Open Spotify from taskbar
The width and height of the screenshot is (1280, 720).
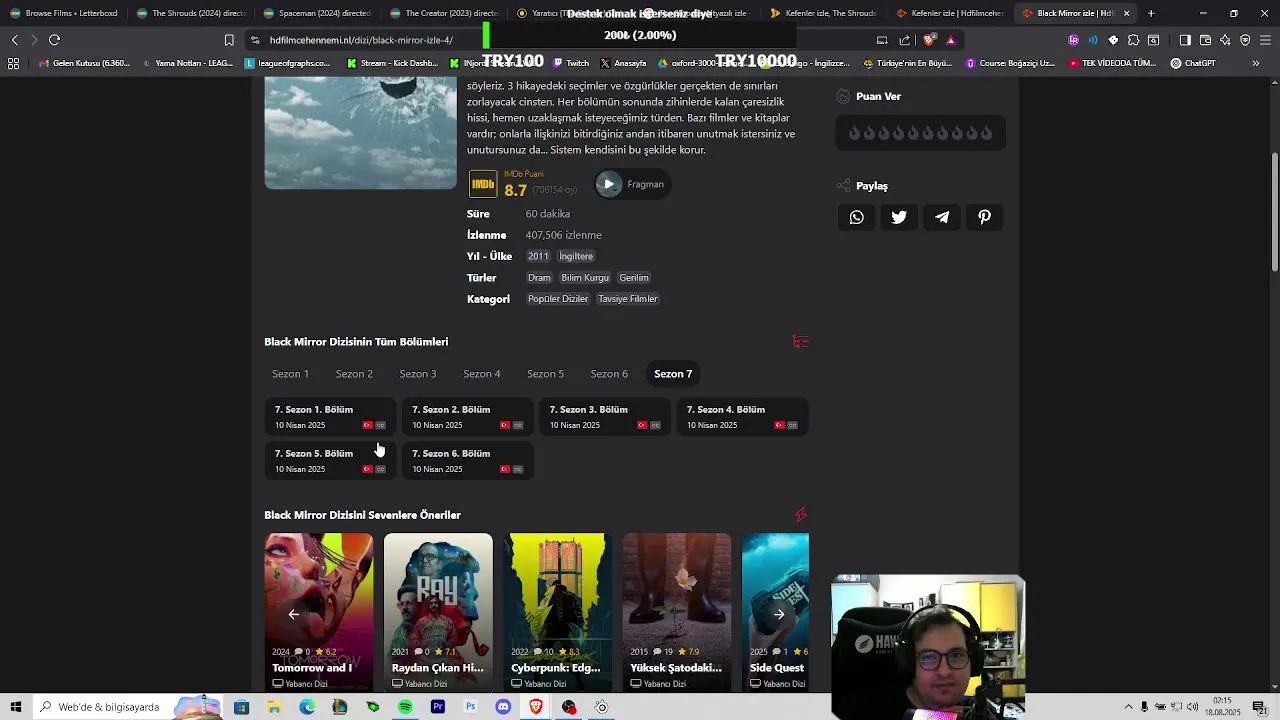[x=405, y=707]
